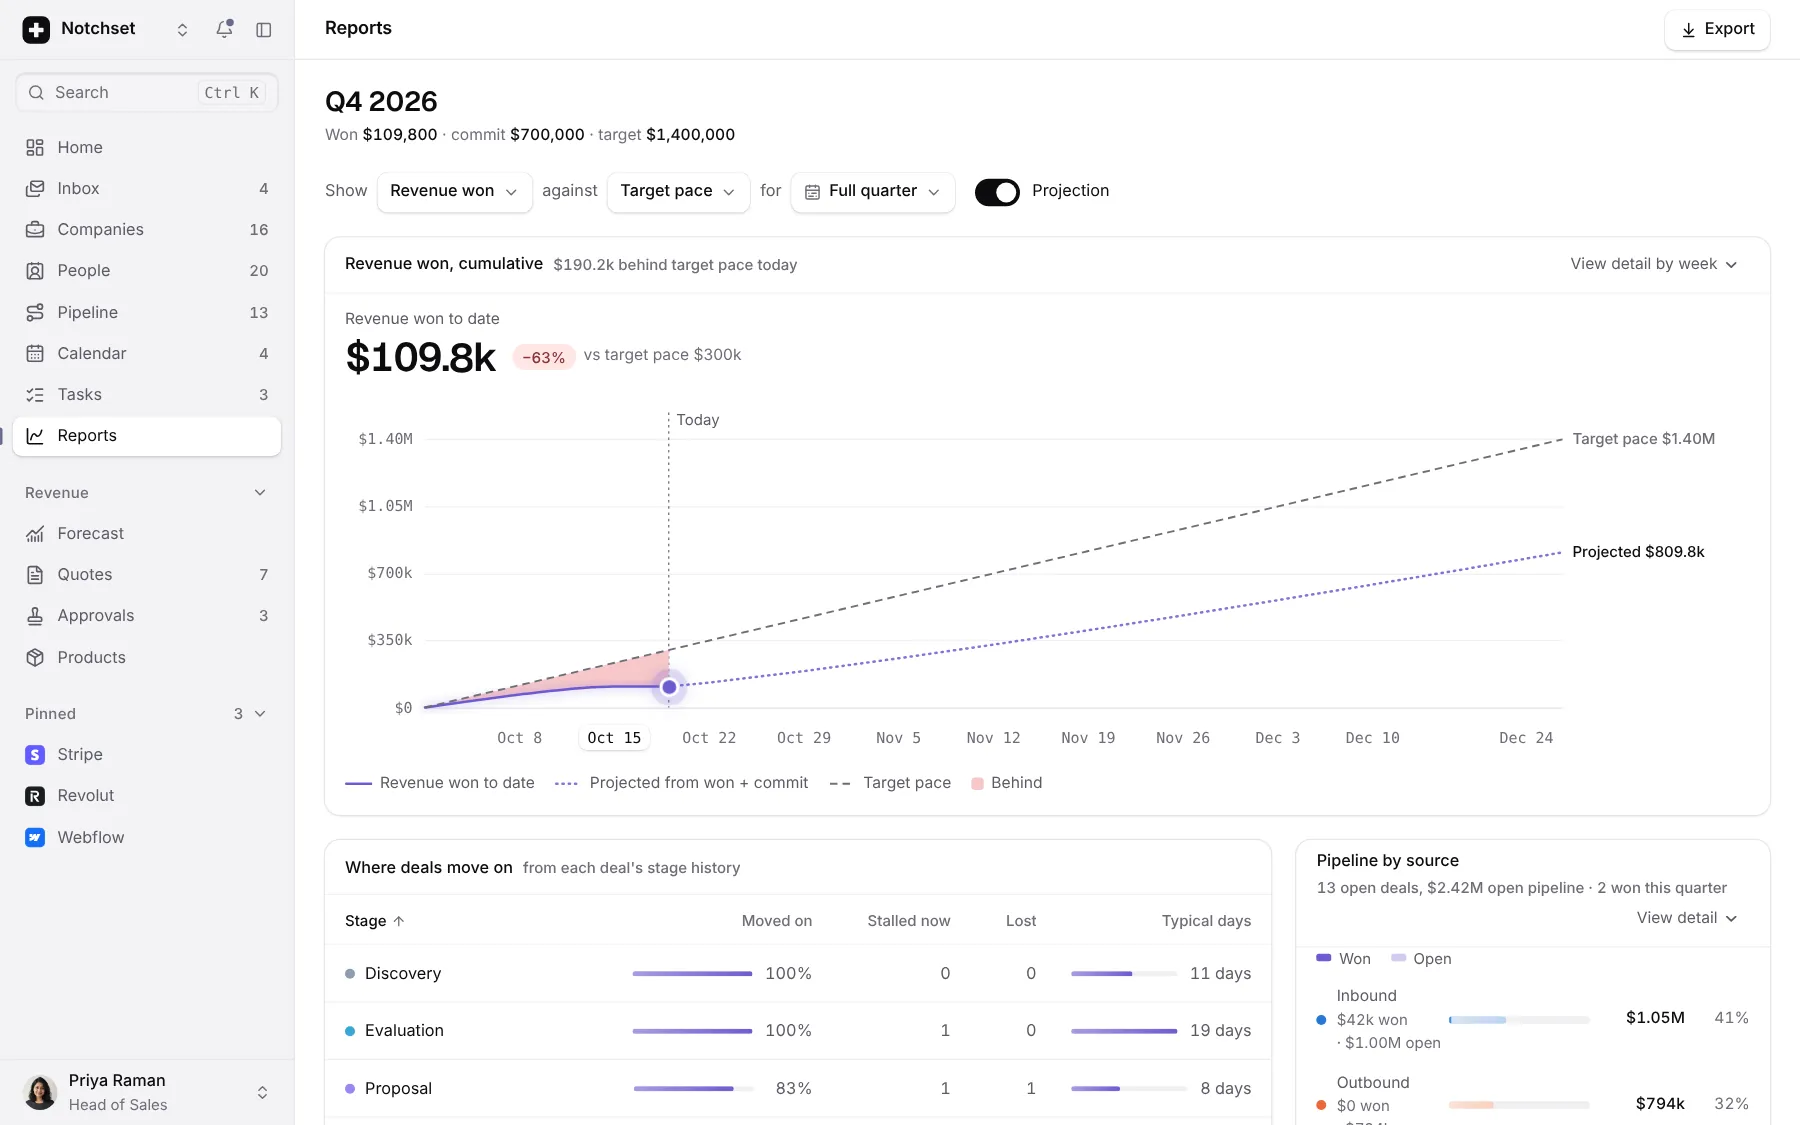Click the Quotes document icon
This screenshot has height=1125, width=1800.
tap(35, 574)
